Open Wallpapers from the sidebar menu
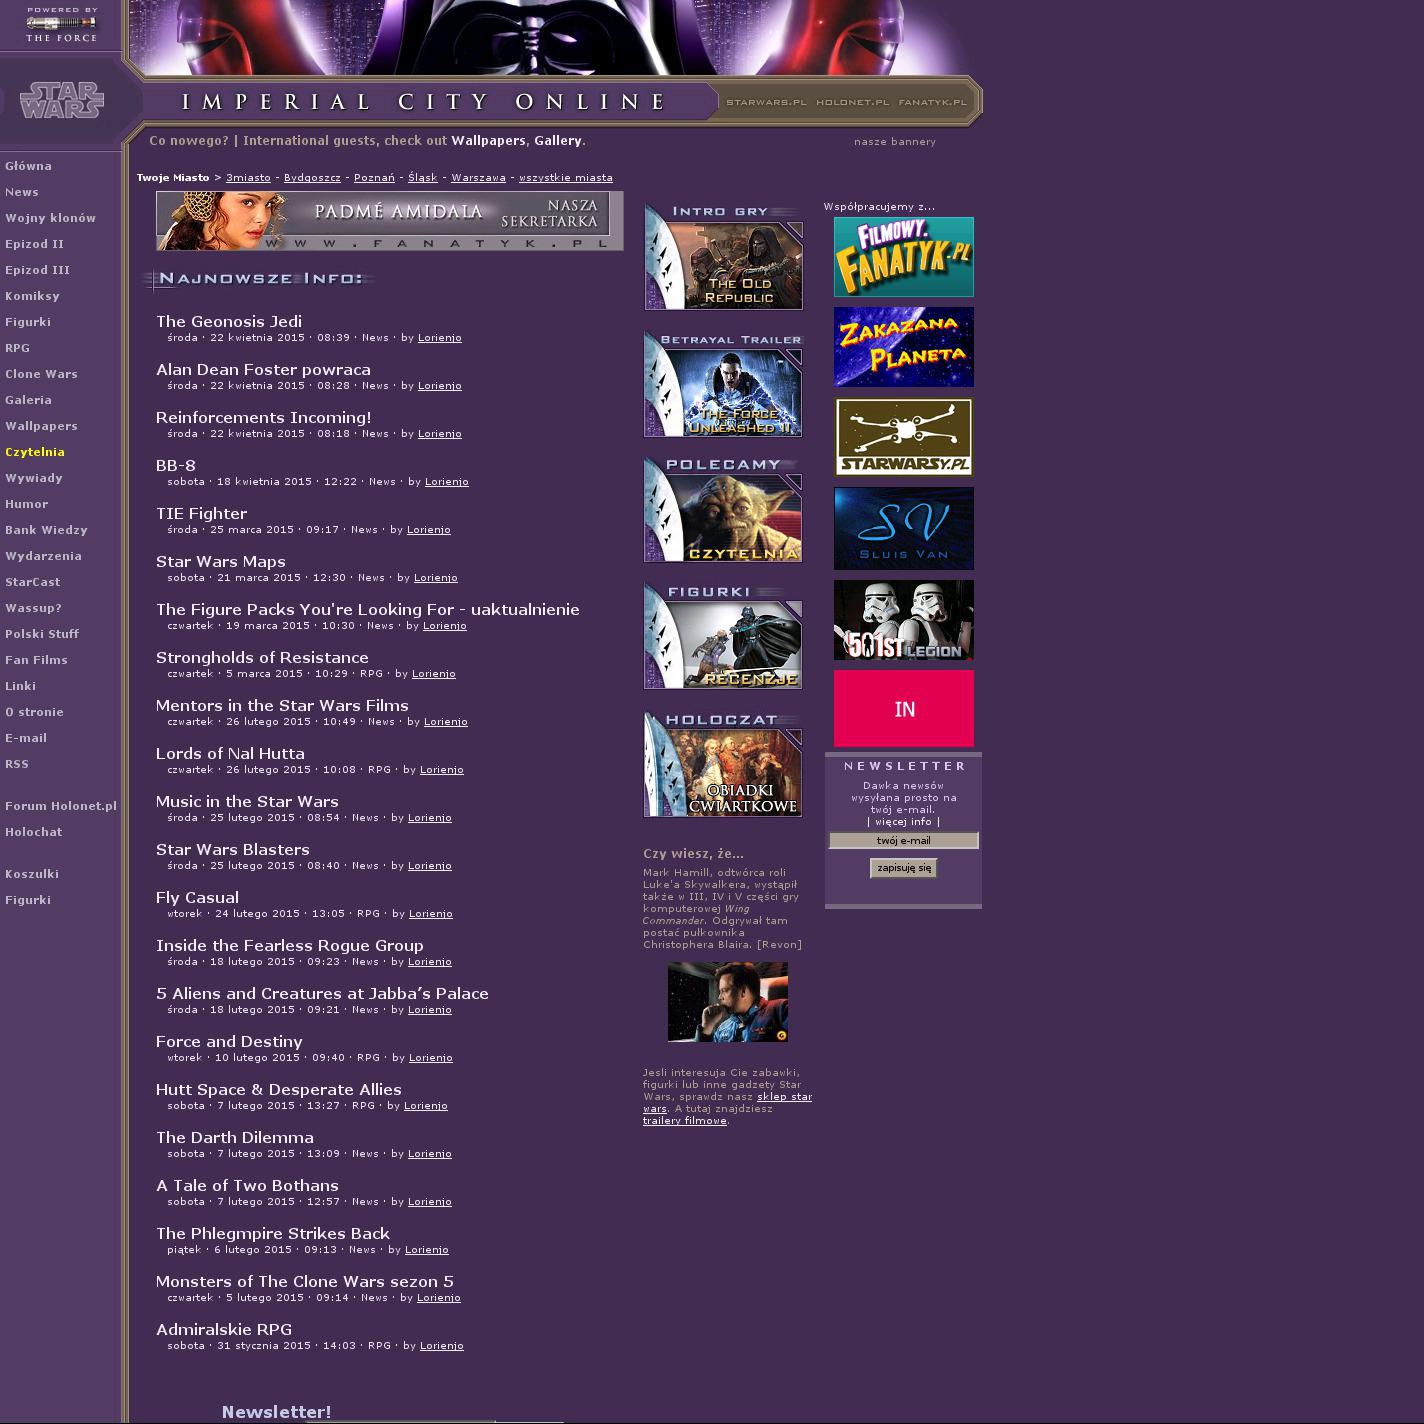The width and height of the screenshot is (1424, 1424). pyautogui.click(x=41, y=426)
